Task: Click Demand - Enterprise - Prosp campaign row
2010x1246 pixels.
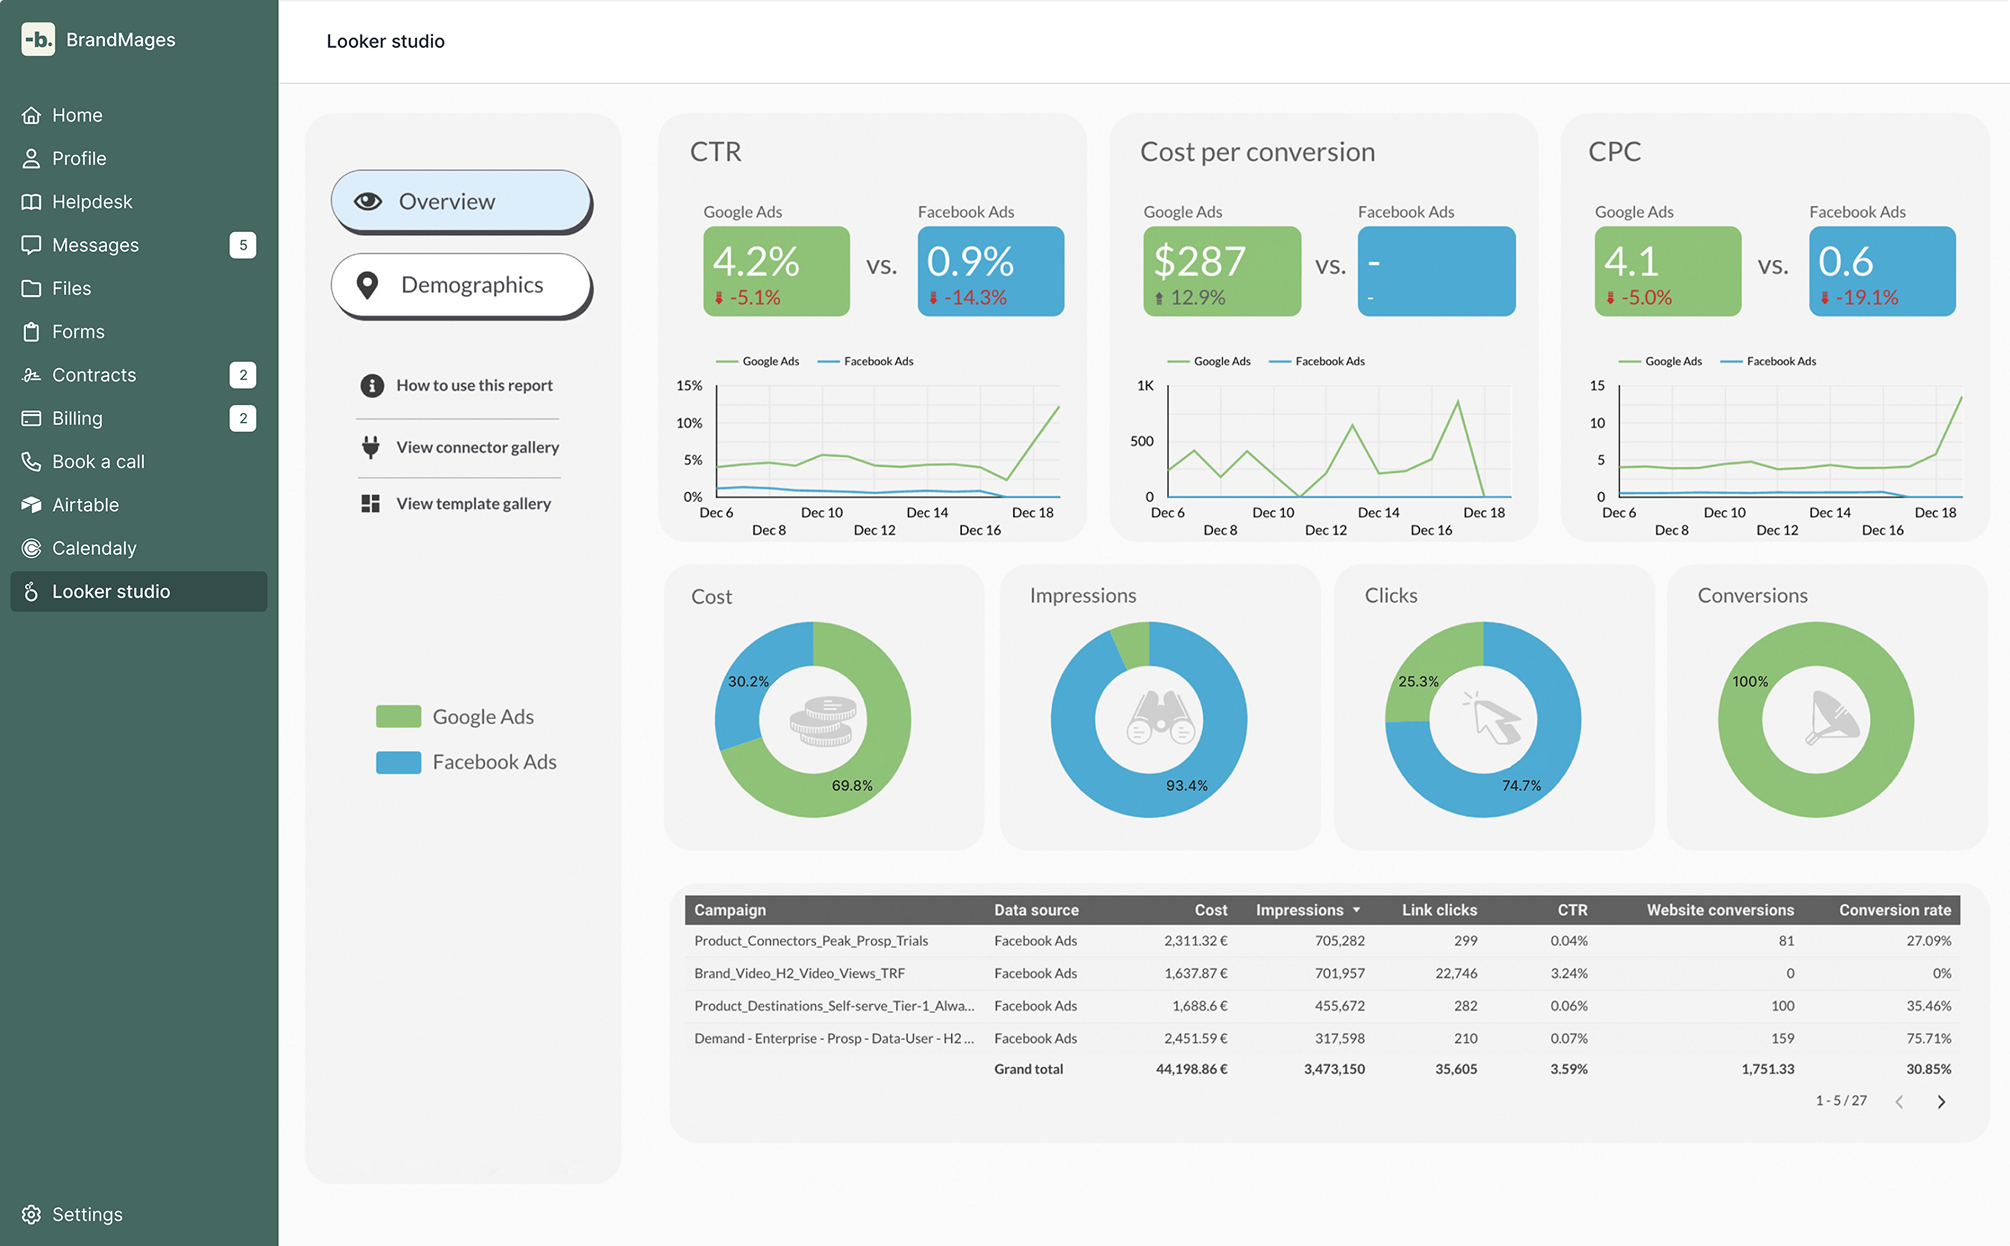Action: pos(1322,1038)
